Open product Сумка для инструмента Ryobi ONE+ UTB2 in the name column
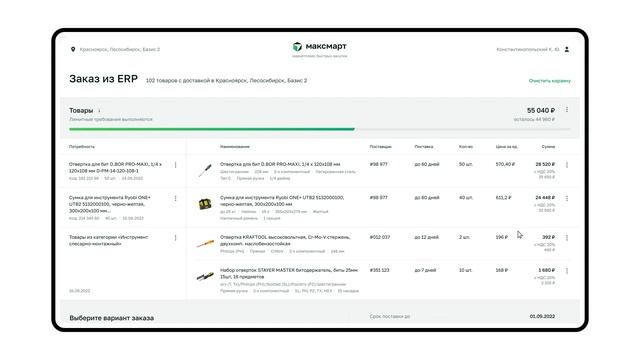The width and height of the screenshot is (640, 360). pyautogui.click(x=282, y=200)
